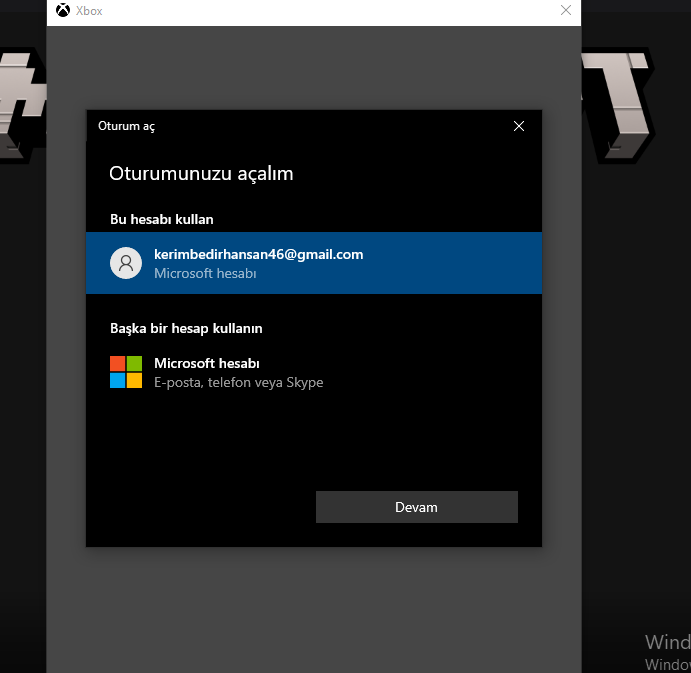Click the Oturumunuzu açalım heading
Viewport: 691px width, 673px height.
click(x=201, y=174)
